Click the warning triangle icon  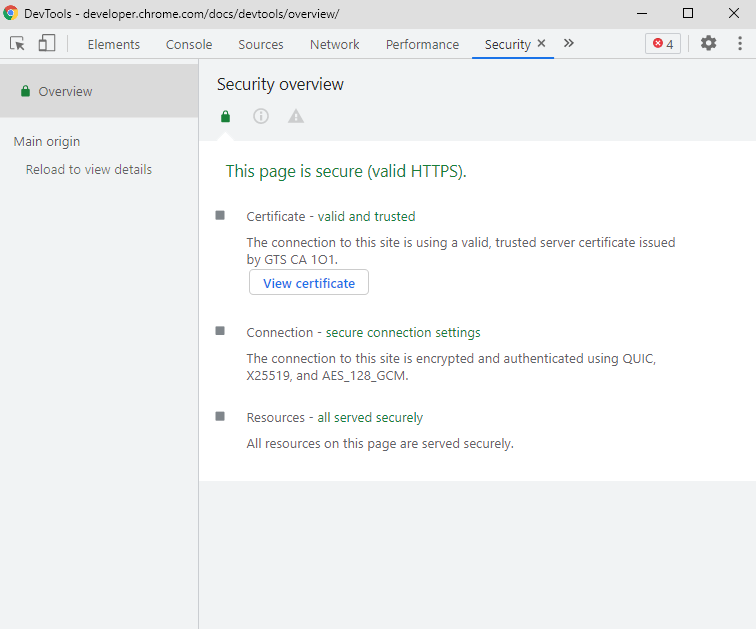pyautogui.click(x=296, y=116)
